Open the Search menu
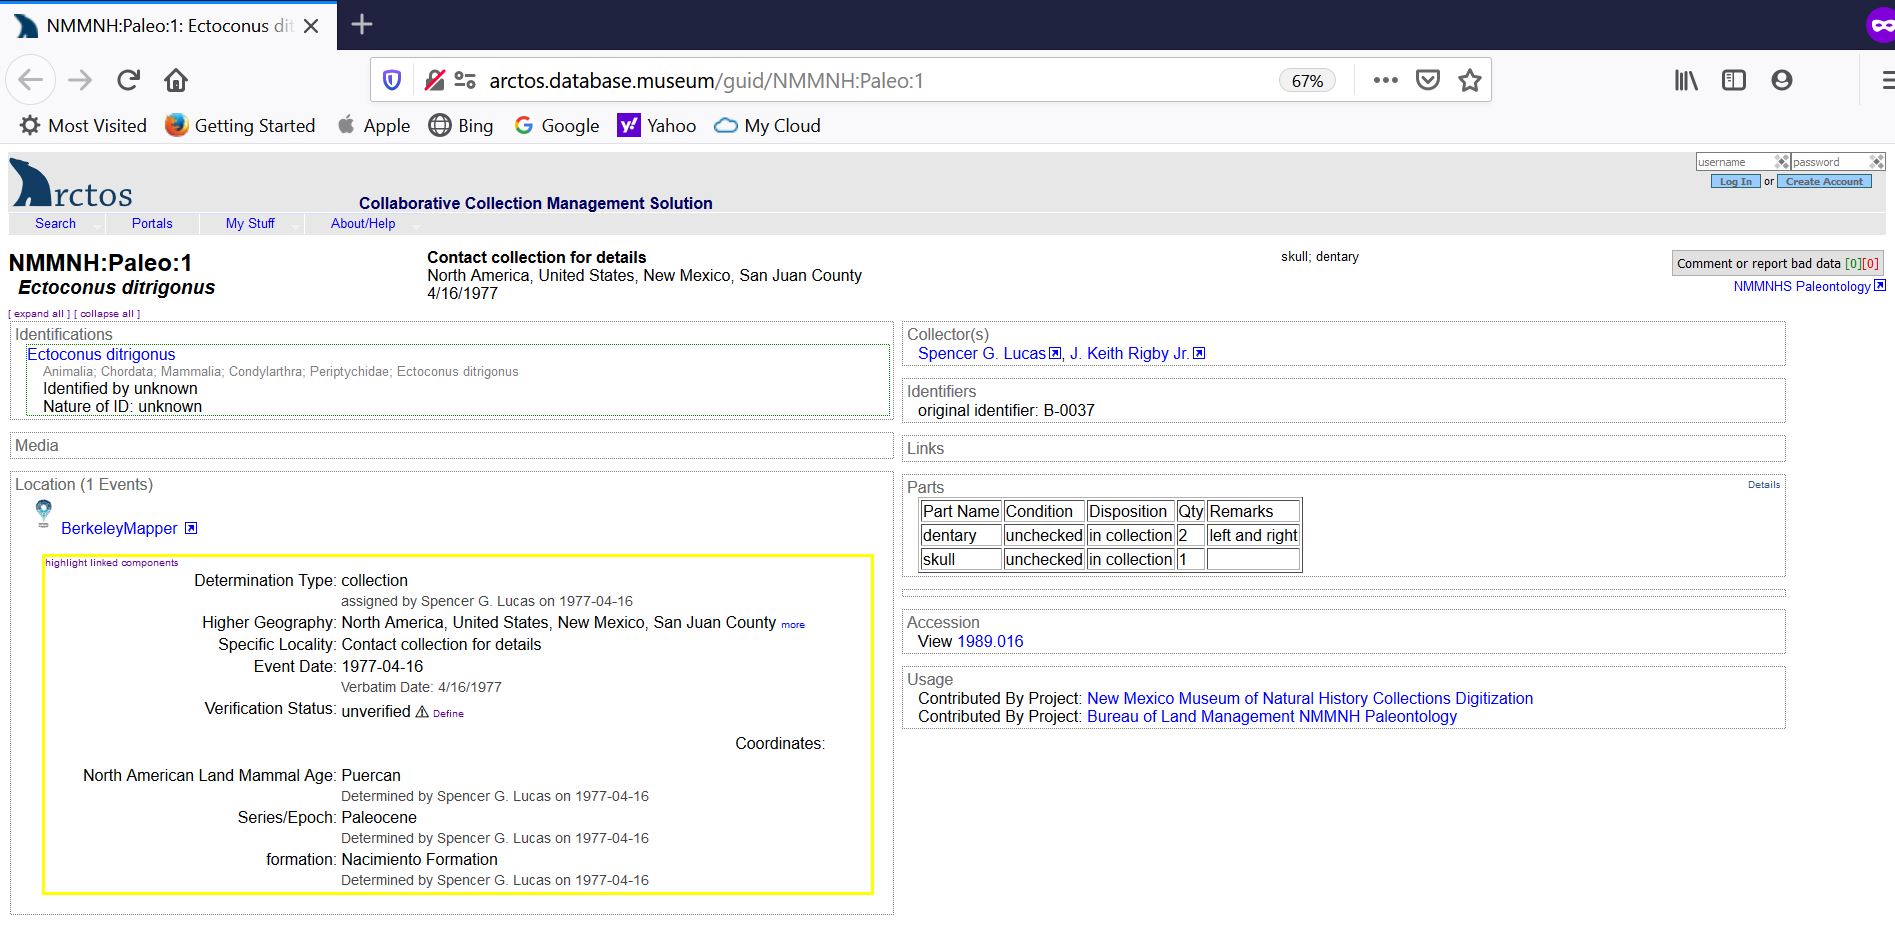The image size is (1895, 927). point(55,224)
